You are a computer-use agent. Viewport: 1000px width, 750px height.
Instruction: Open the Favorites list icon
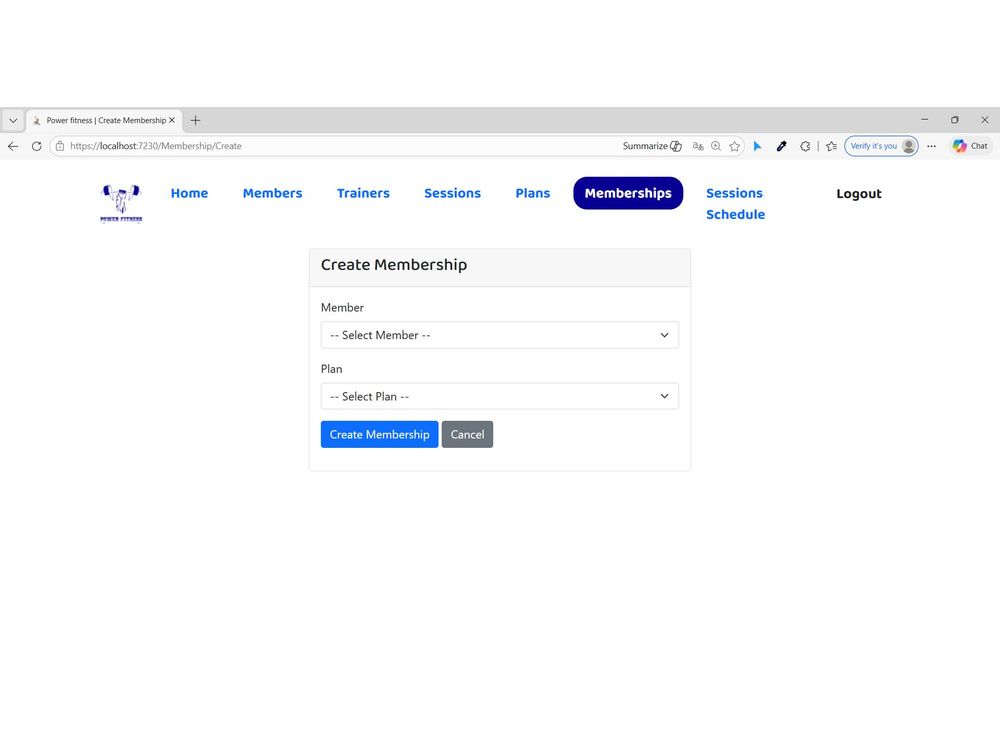pyautogui.click(x=832, y=146)
